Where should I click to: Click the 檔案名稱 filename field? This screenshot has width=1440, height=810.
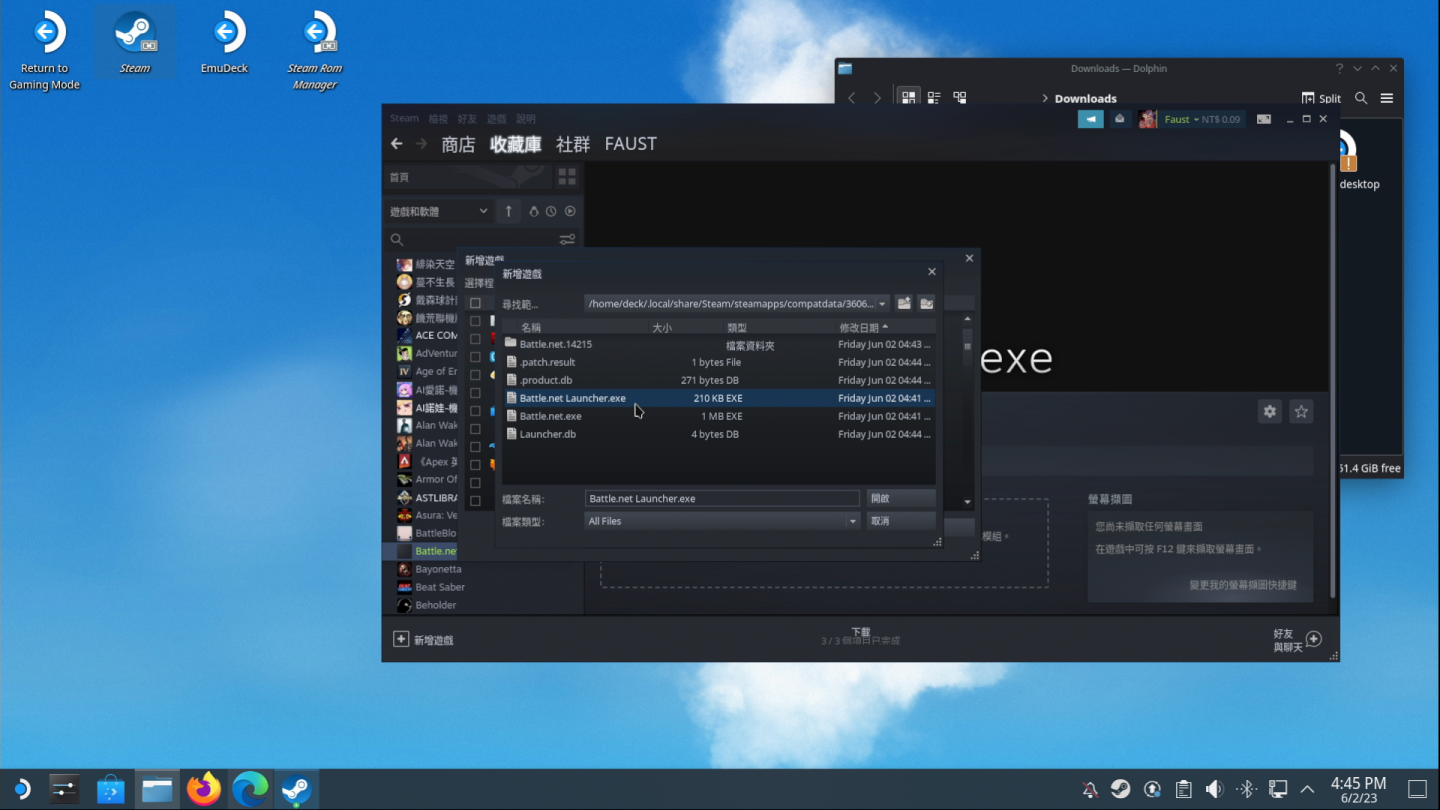(x=722, y=498)
